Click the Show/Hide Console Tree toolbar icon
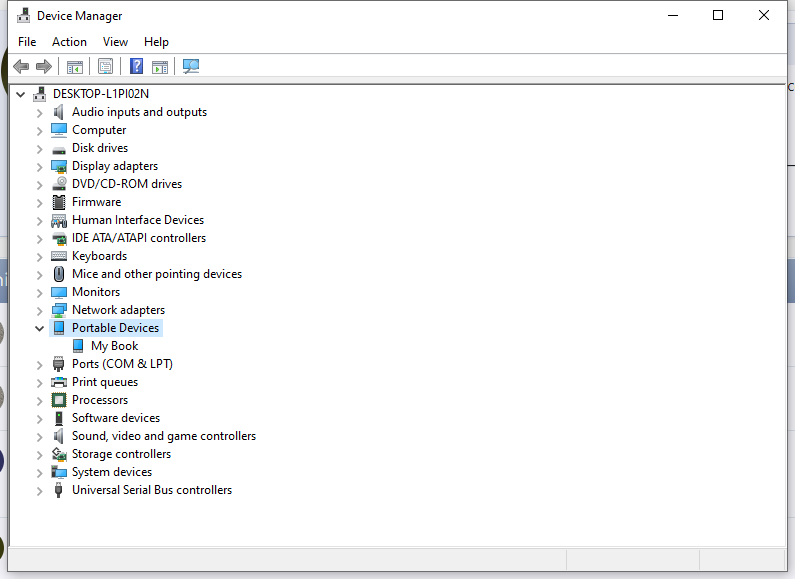Viewport: 795px width, 579px height. click(75, 66)
